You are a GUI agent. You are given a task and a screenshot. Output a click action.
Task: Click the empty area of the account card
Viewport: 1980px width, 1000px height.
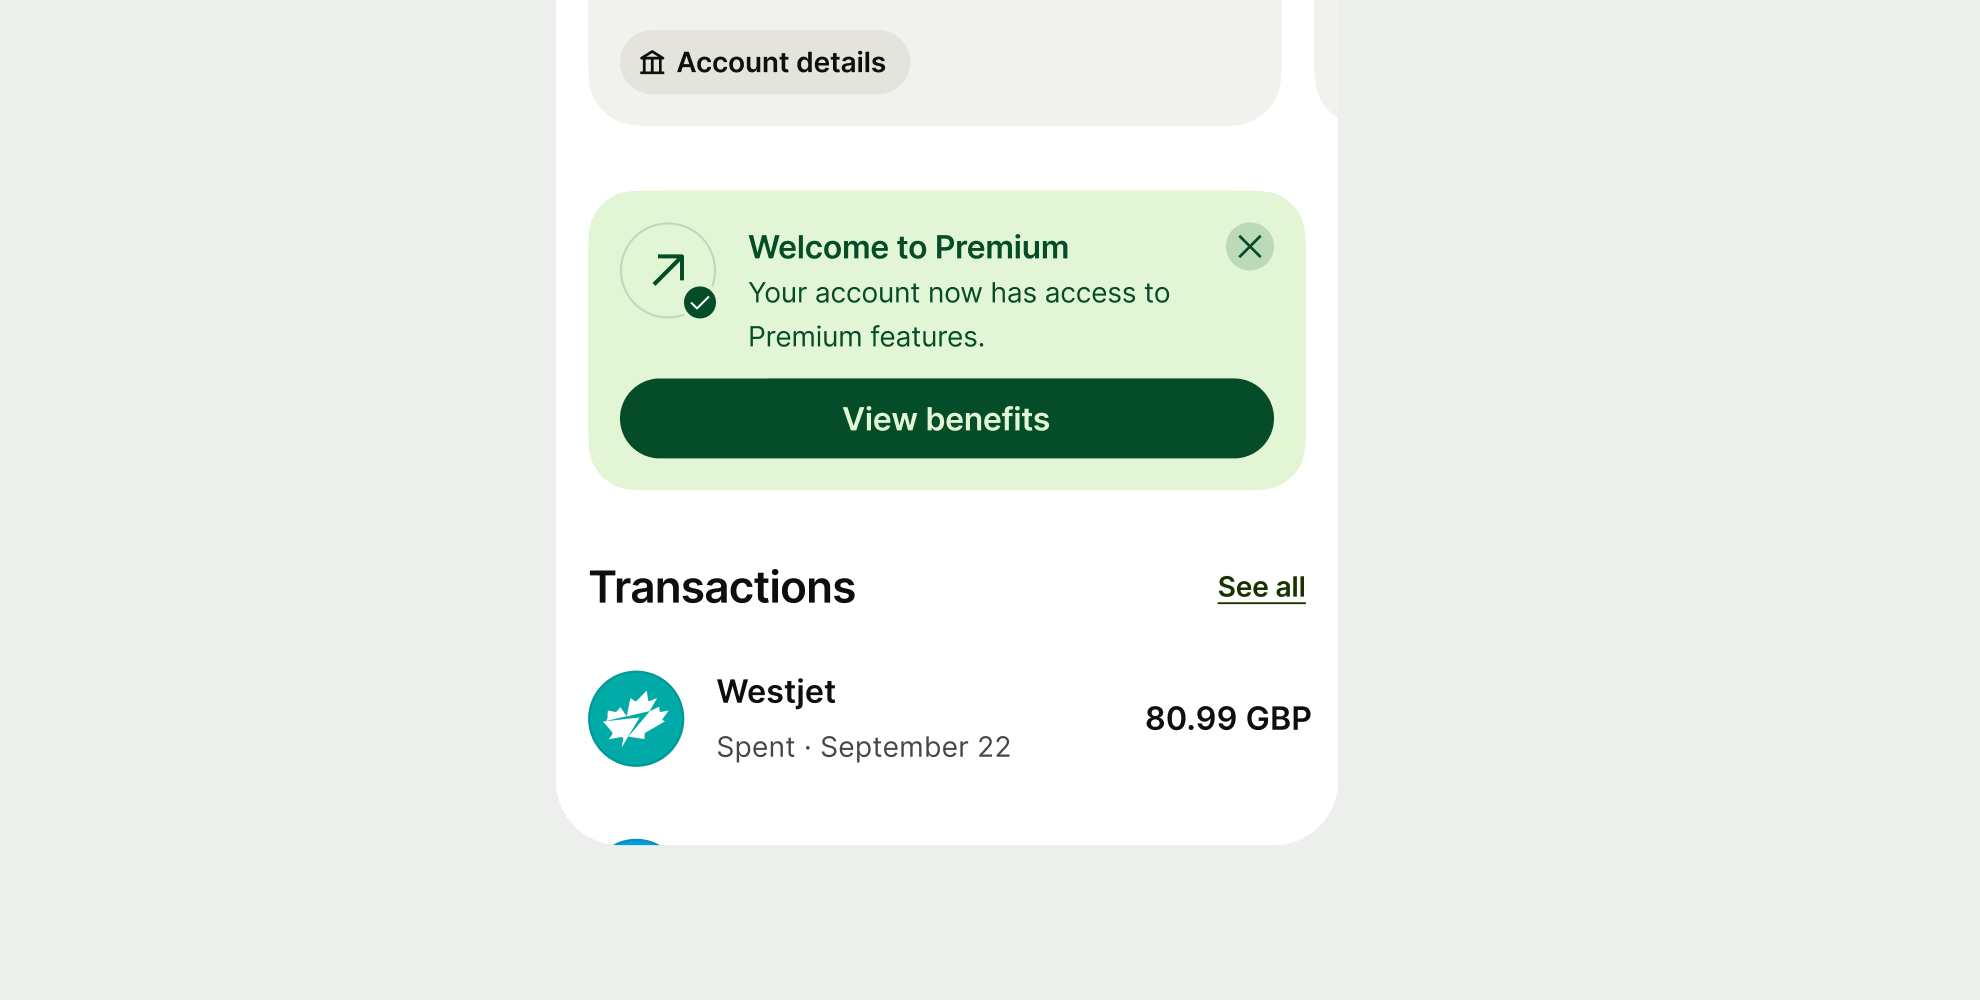click(x=1100, y=60)
